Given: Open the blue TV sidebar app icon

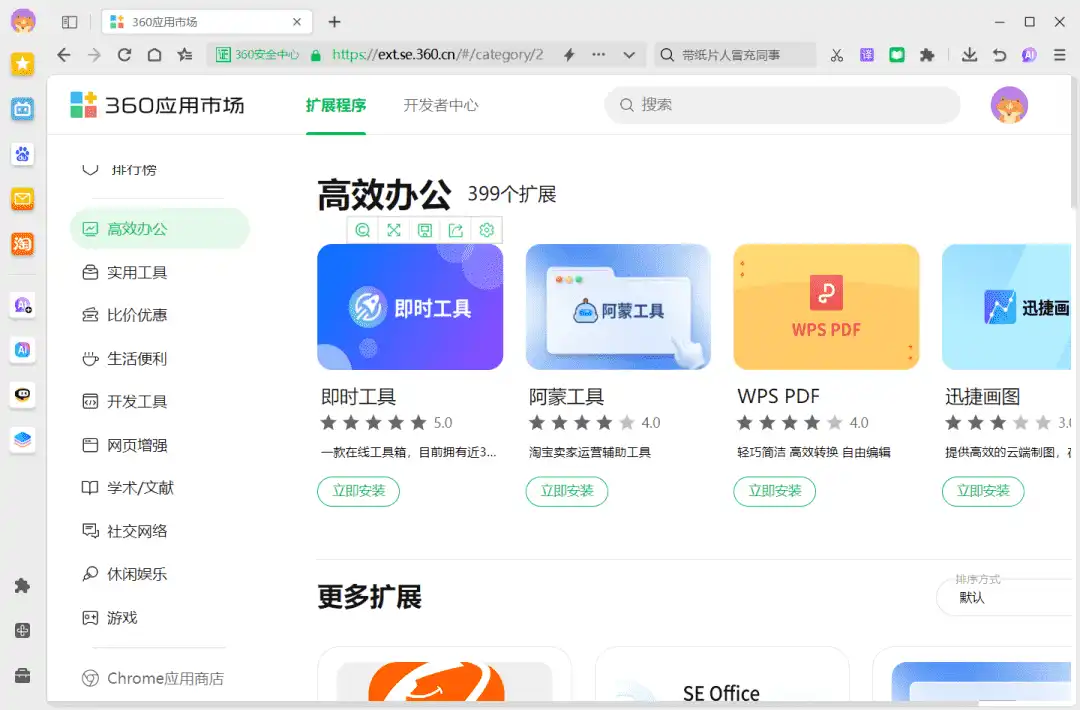Looking at the screenshot, I should coord(23,109).
